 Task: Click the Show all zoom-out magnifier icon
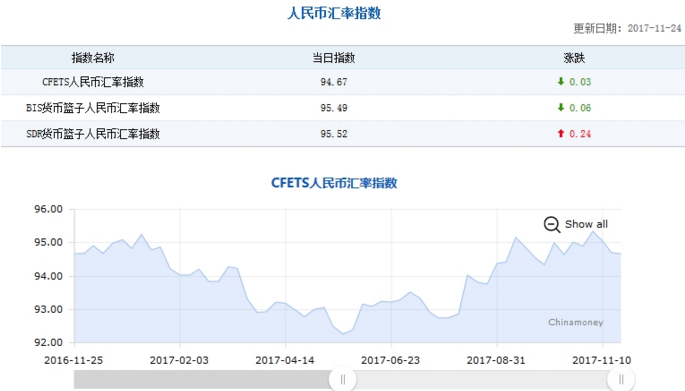pyautogui.click(x=552, y=225)
